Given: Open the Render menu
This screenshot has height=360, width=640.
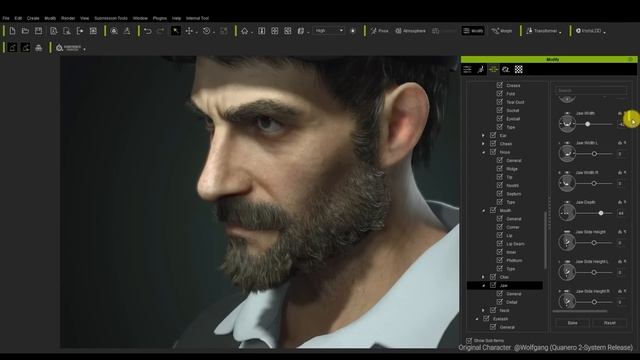Looking at the screenshot, I should tap(68, 18).
